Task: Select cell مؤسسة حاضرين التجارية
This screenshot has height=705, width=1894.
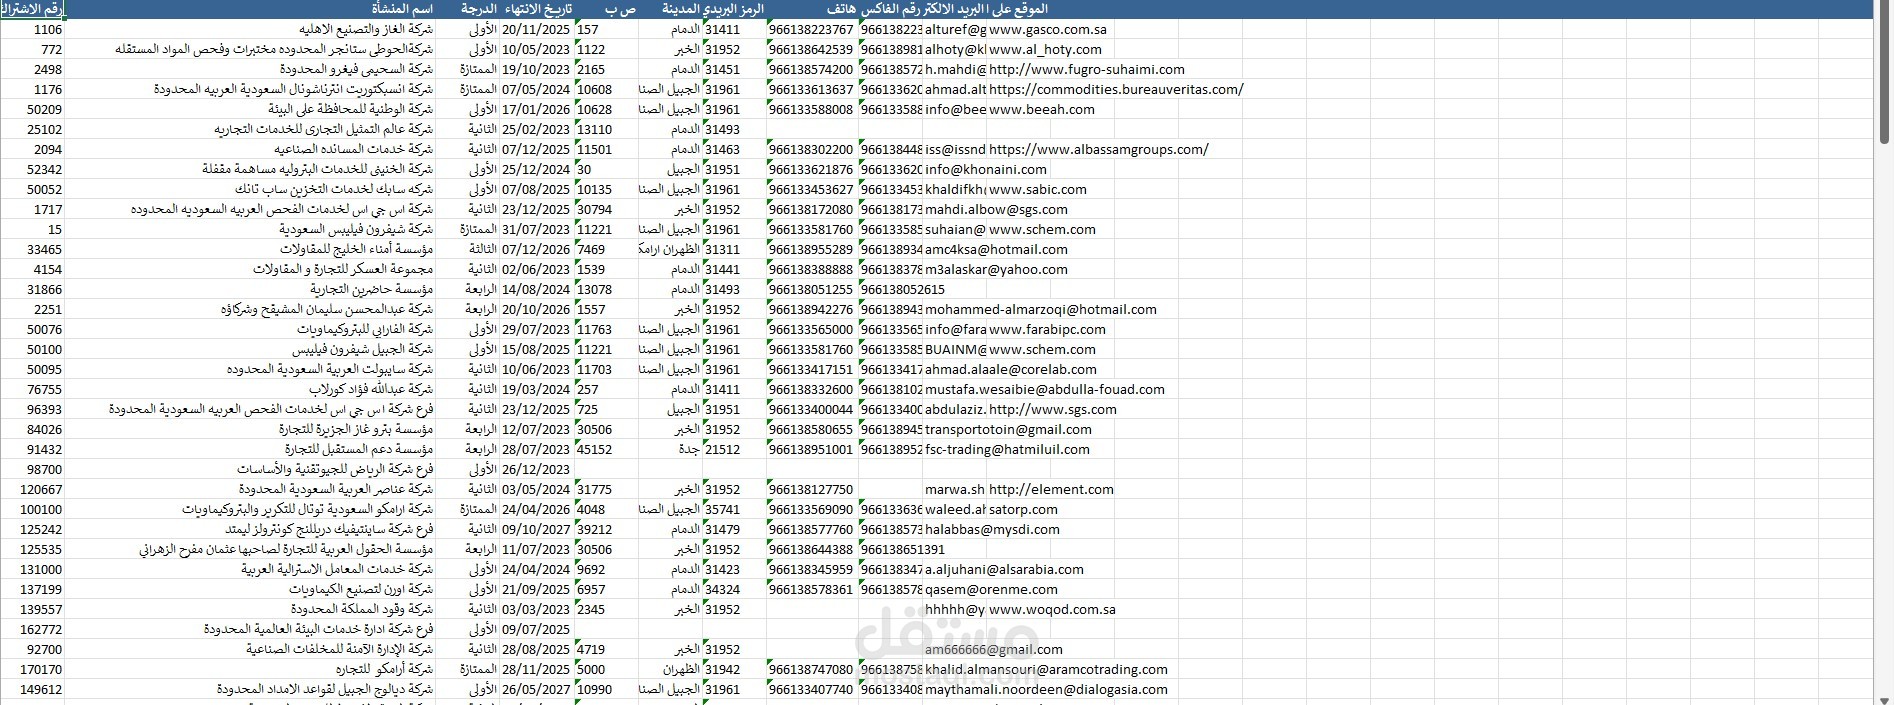Action: click(250, 289)
